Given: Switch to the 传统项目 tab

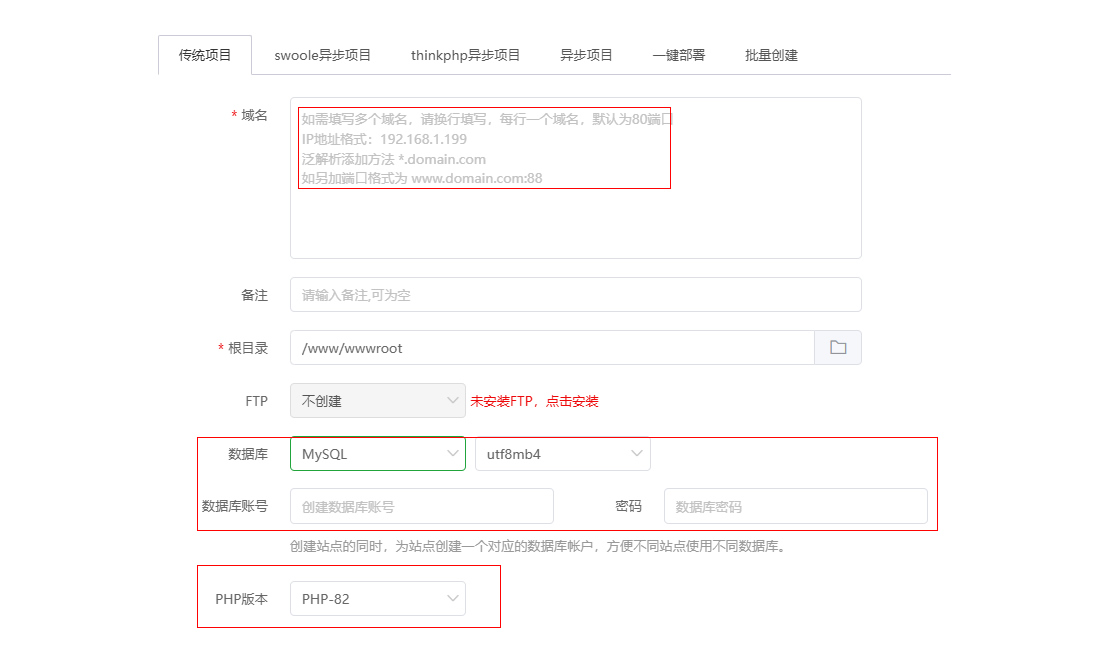Looking at the screenshot, I should 205,55.
